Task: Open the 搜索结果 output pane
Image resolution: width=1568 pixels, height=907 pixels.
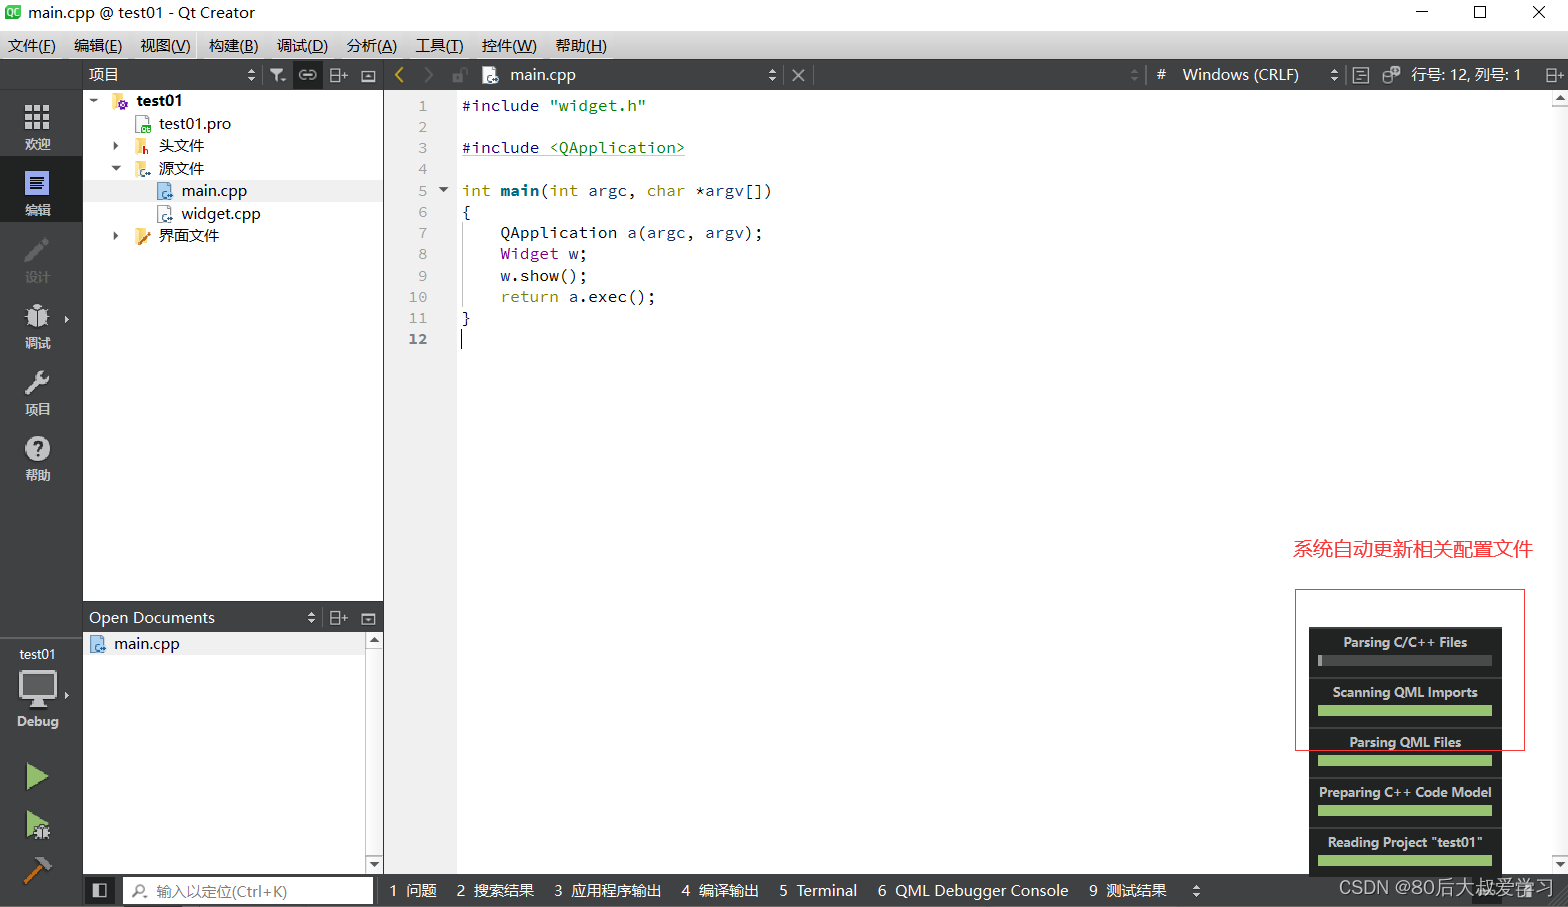Action: point(495,891)
